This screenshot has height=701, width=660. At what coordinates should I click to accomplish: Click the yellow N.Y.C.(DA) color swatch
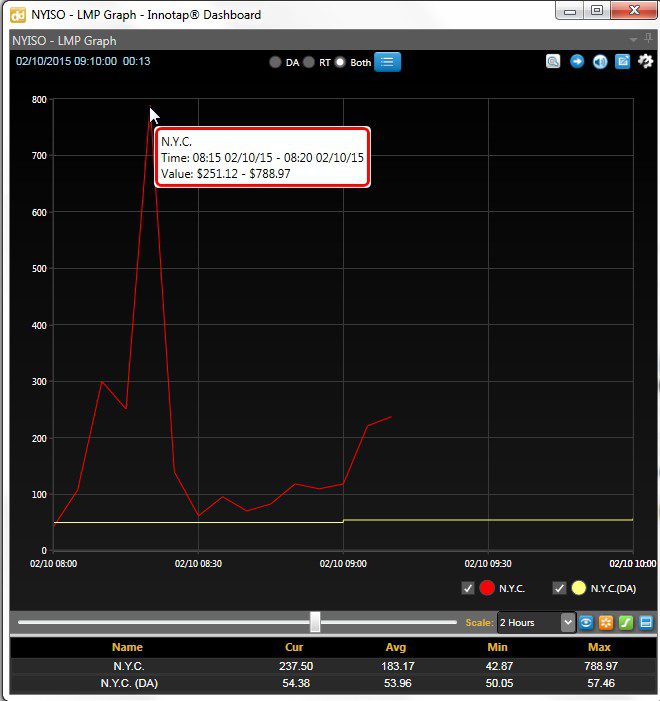tap(579, 587)
